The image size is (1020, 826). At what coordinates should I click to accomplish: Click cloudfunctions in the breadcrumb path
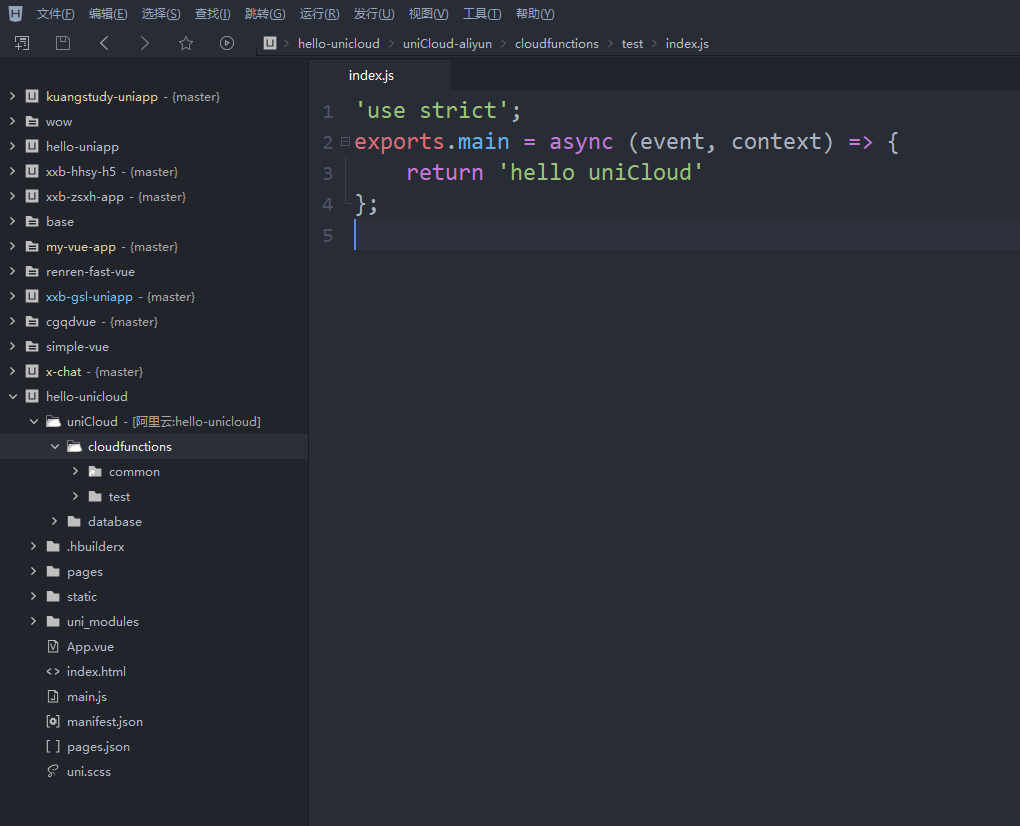tap(556, 44)
